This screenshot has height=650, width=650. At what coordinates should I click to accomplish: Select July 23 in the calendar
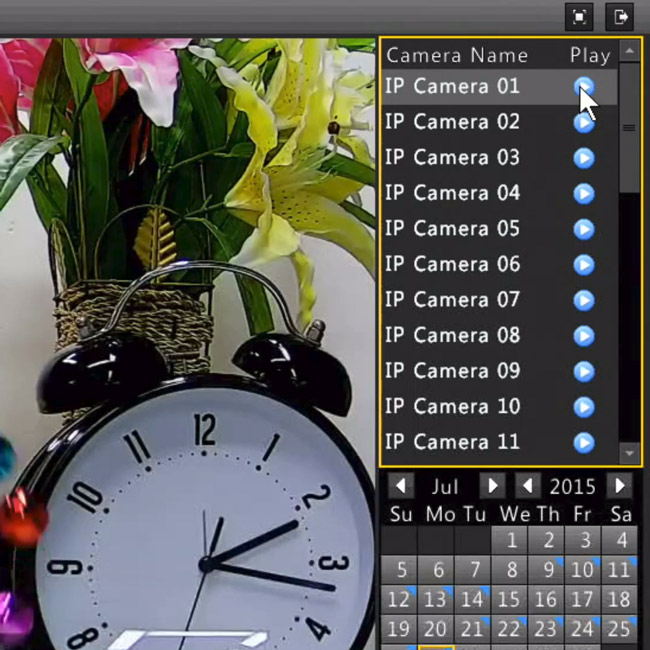click(x=546, y=629)
